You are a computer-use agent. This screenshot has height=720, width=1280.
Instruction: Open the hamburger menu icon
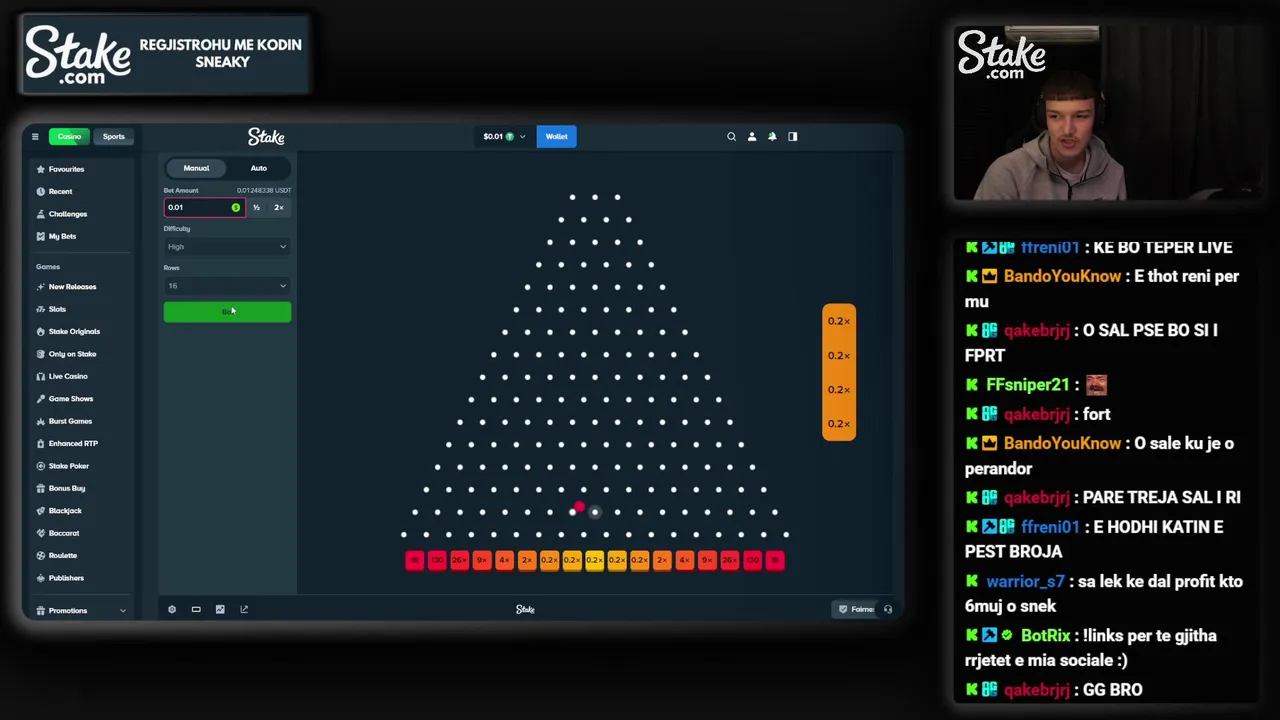point(35,137)
